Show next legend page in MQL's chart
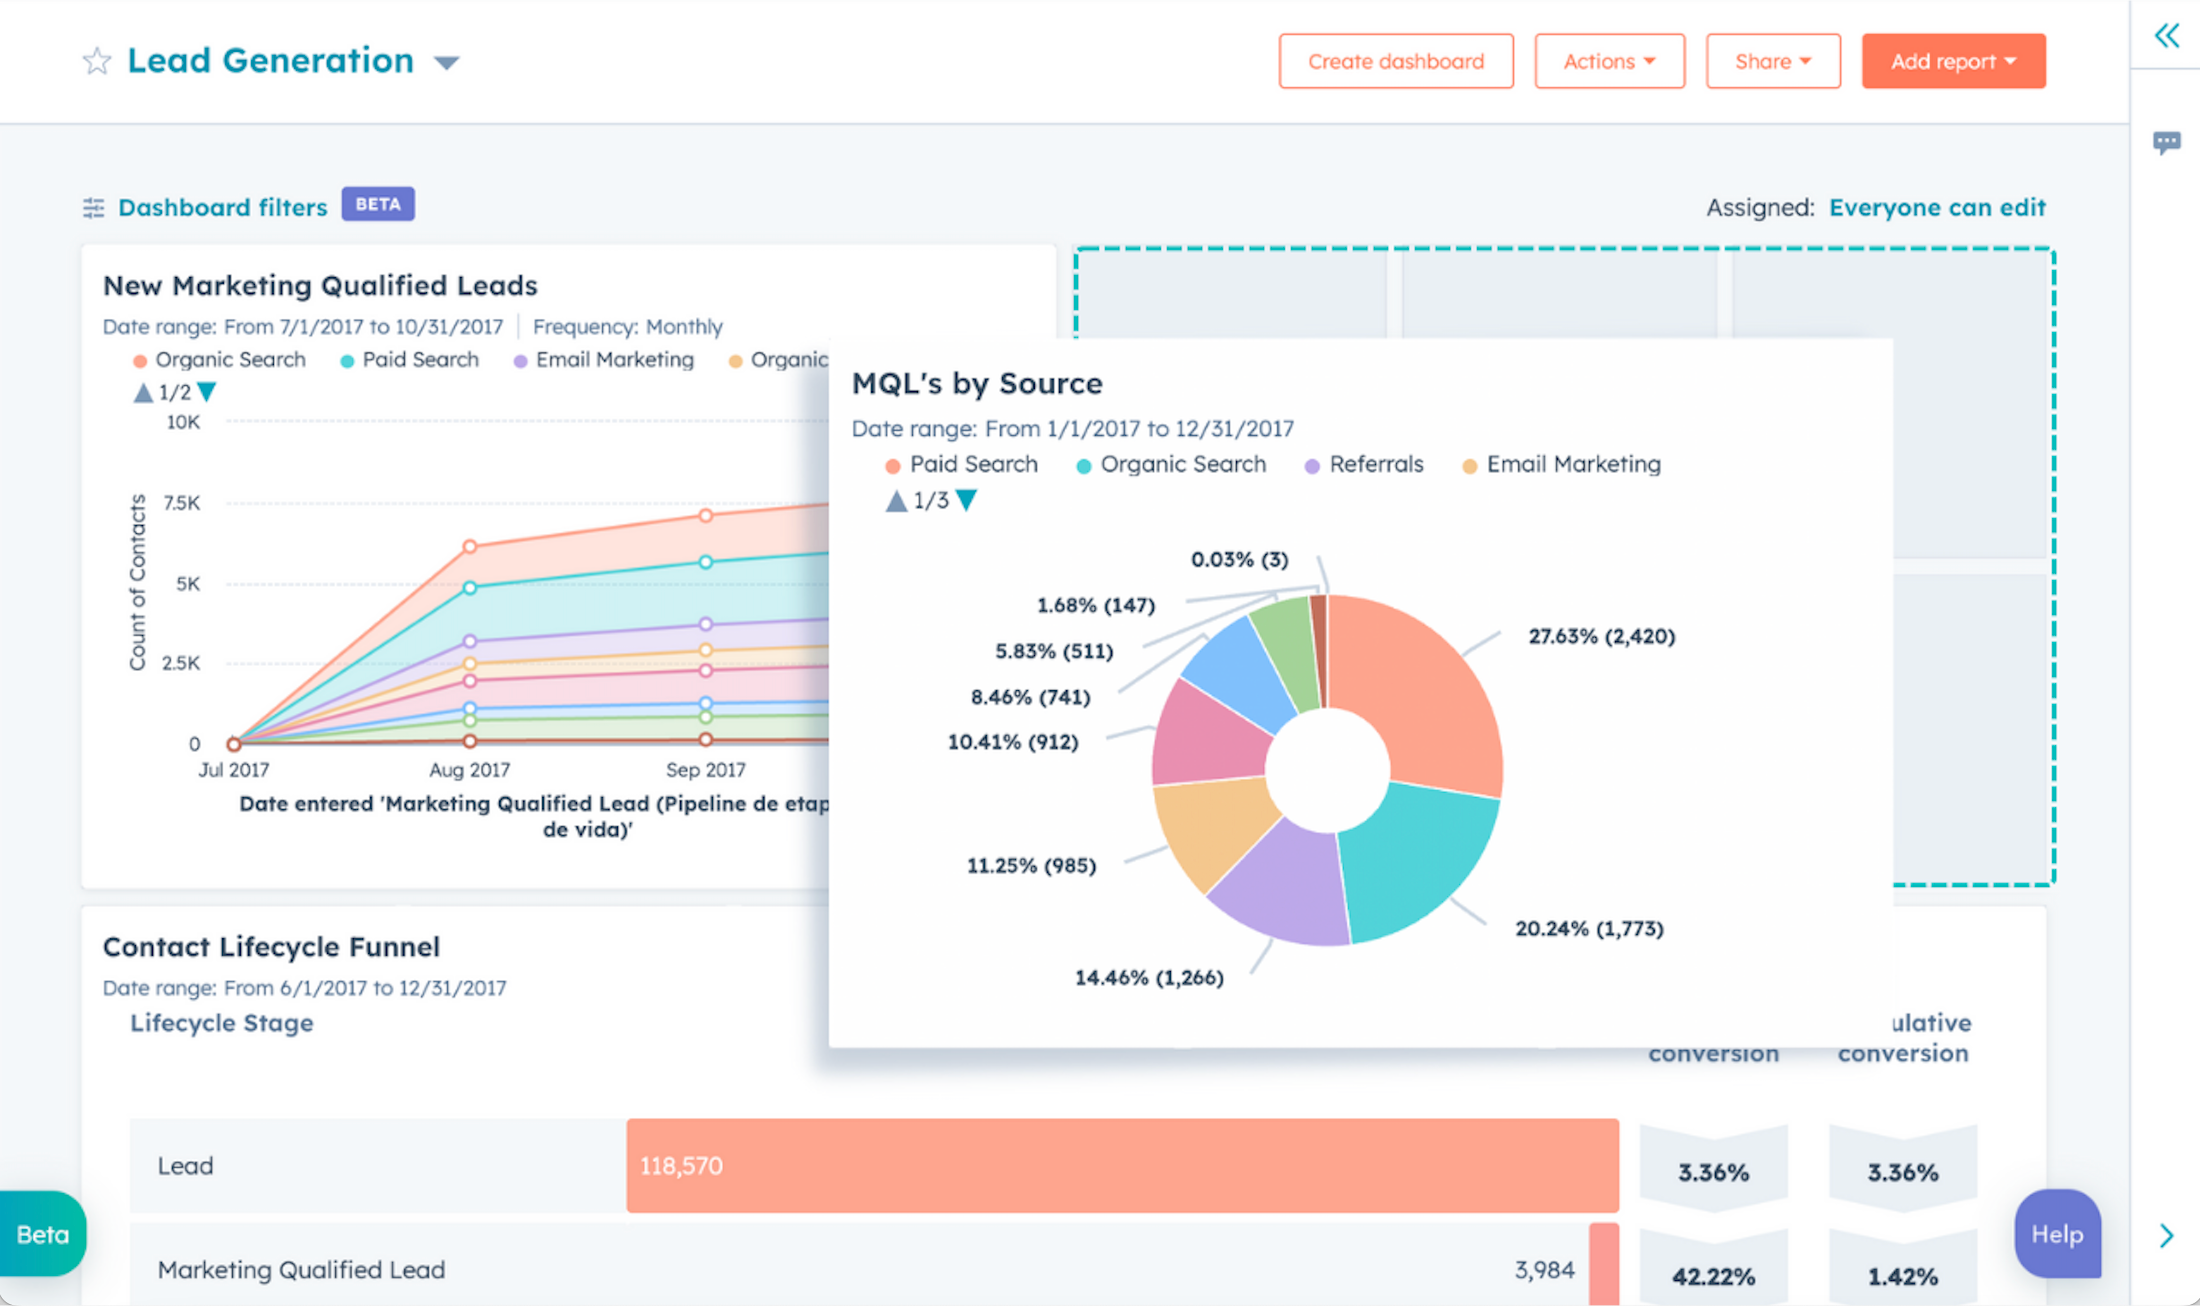The height and width of the screenshot is (1306, 2200). click(965, 499)
